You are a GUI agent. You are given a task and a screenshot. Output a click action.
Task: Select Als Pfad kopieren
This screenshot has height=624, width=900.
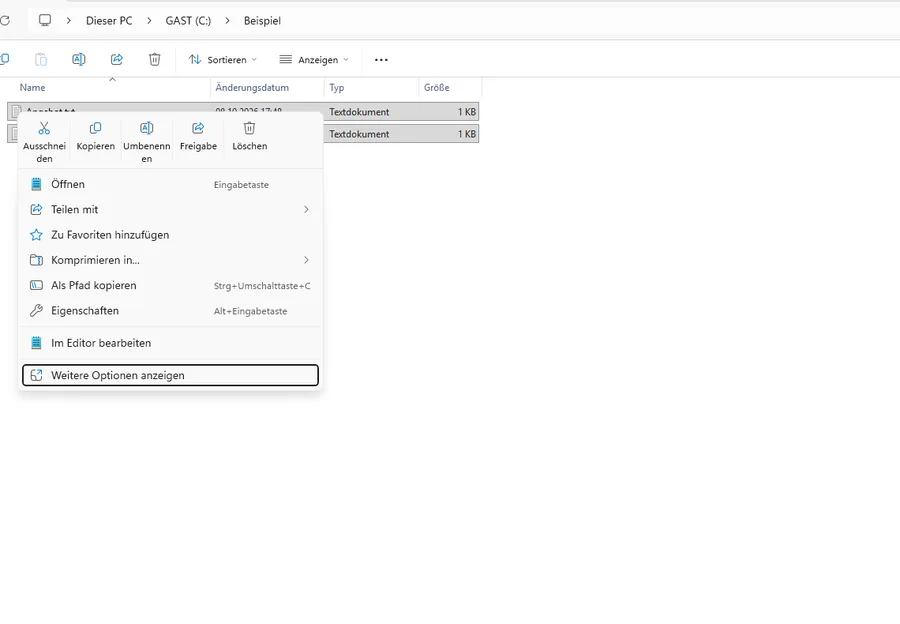(170, 285)
